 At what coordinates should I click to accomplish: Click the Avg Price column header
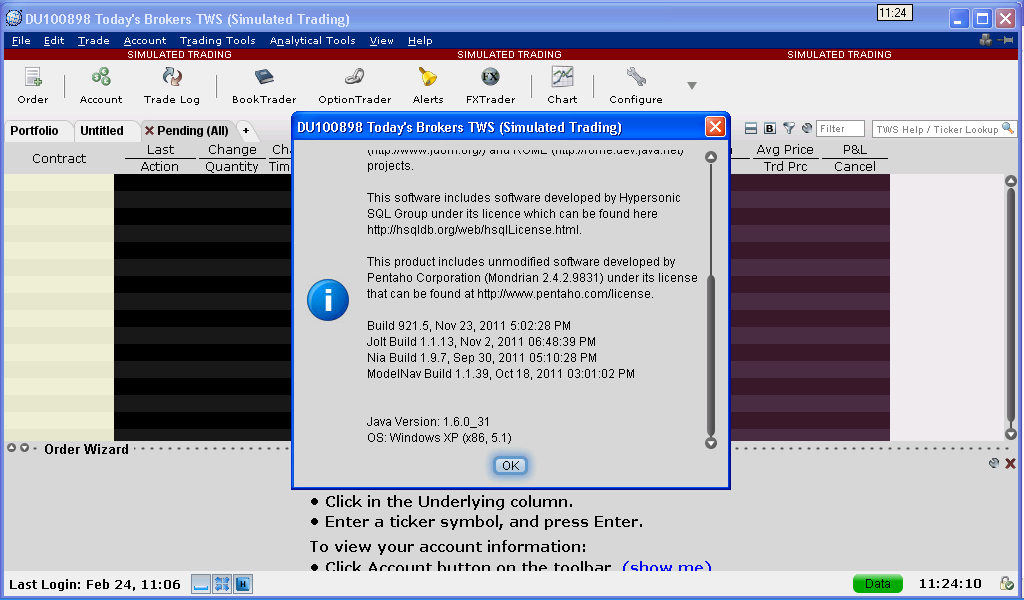click(785, 150)
